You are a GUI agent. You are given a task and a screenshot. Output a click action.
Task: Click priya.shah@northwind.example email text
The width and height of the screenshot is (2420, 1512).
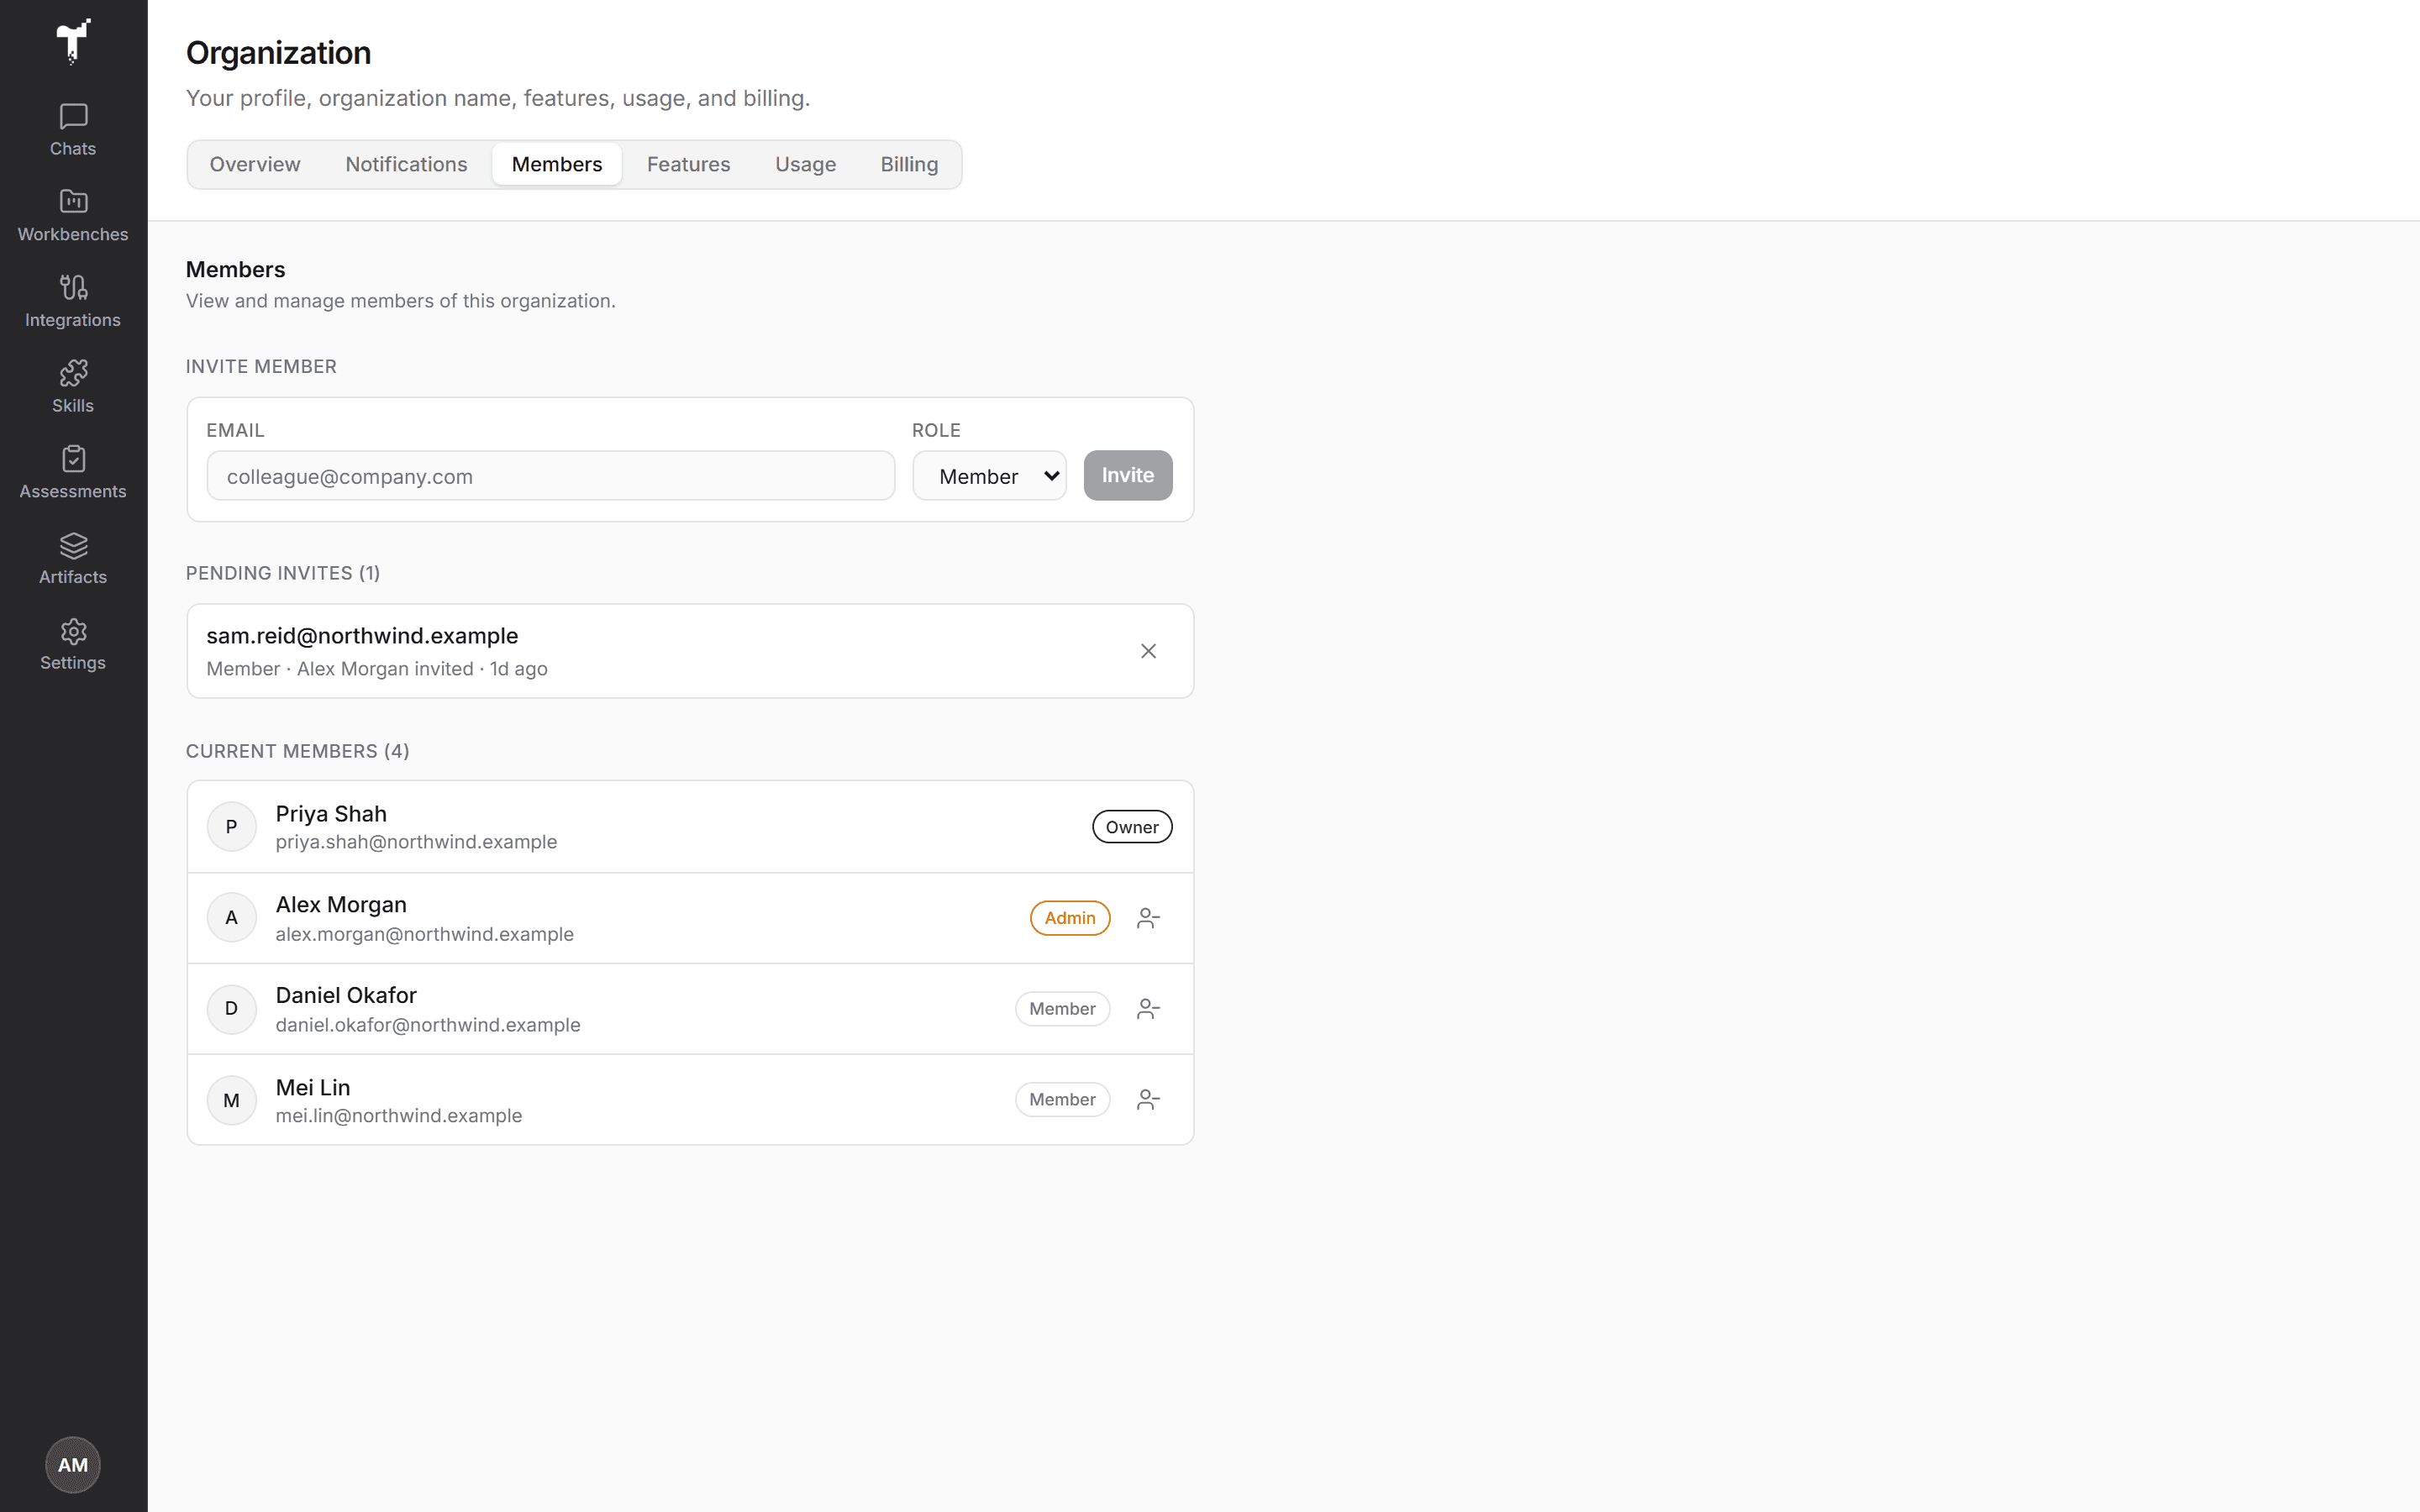[x=416, y=842]
